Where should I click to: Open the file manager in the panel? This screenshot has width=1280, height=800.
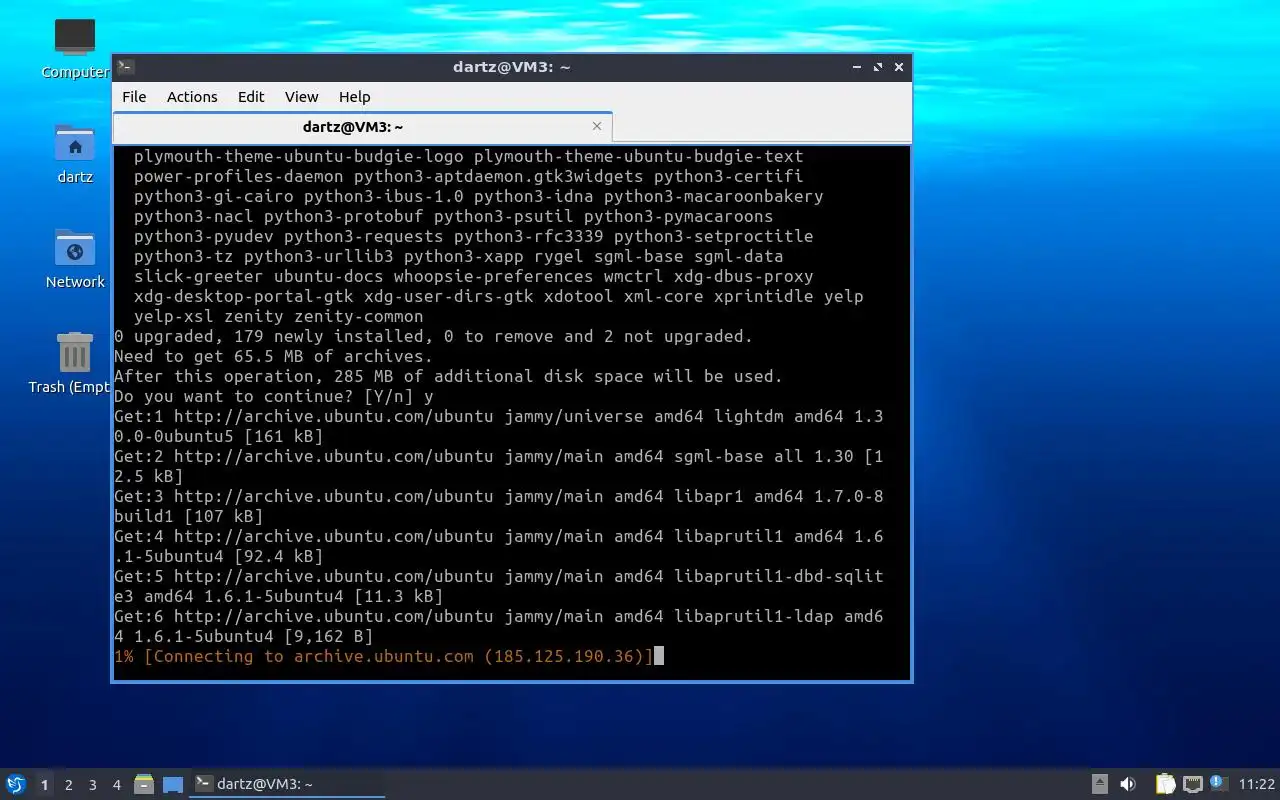coord(144,785)
